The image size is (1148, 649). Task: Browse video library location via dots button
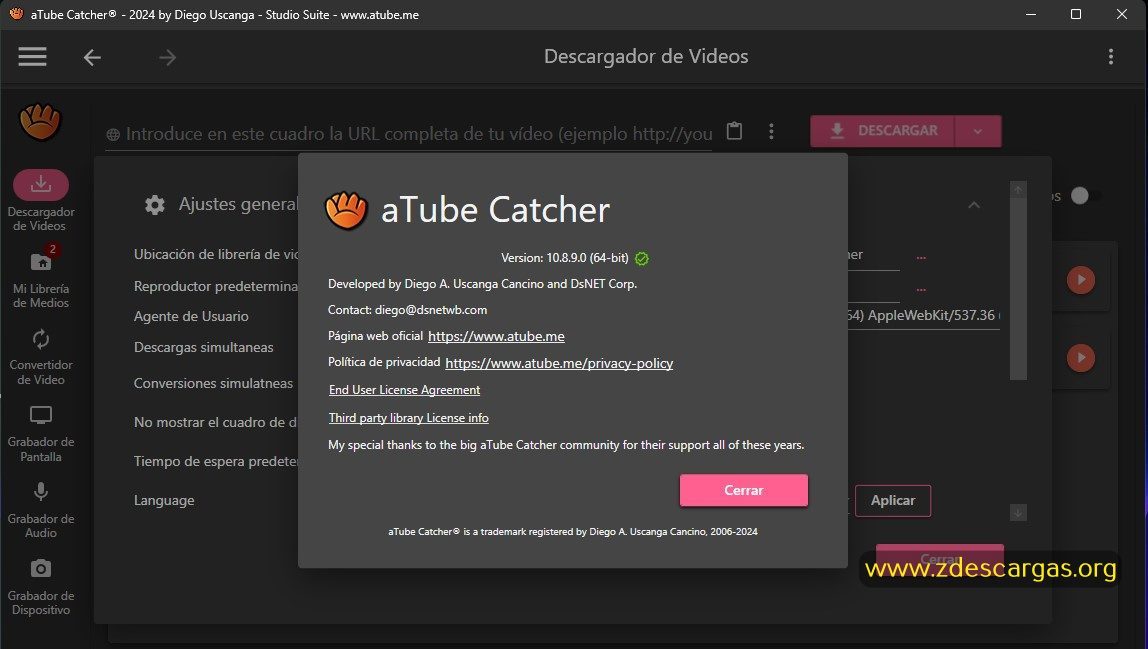[921, 257]
